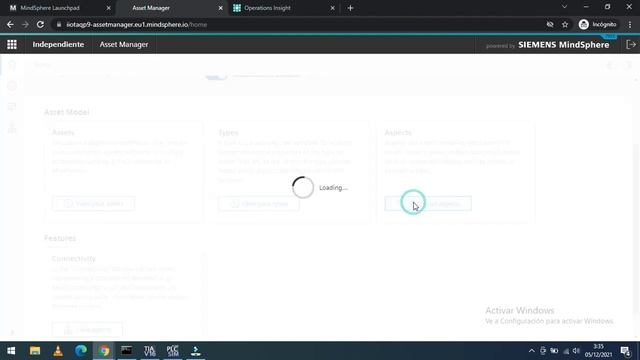
Task: Click the Independiente tenant label
Action: click(x=58, y=44)
